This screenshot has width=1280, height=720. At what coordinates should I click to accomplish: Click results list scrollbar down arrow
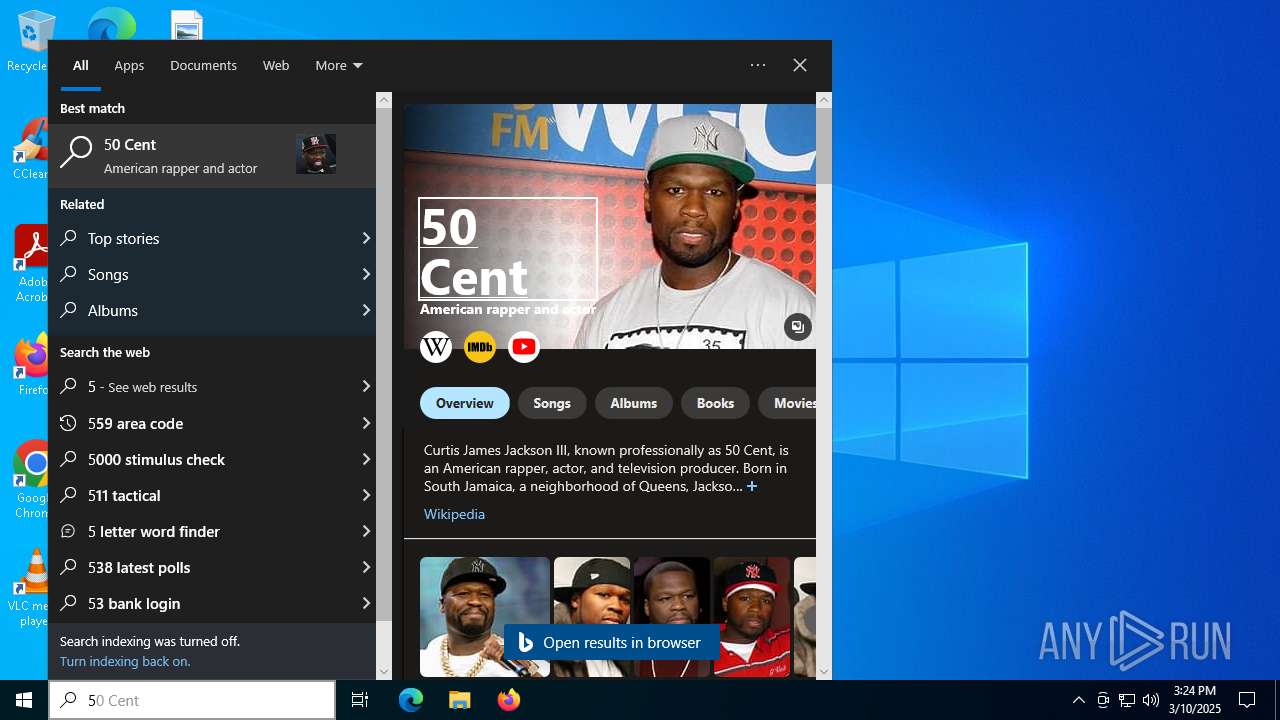tap(384, 671)
